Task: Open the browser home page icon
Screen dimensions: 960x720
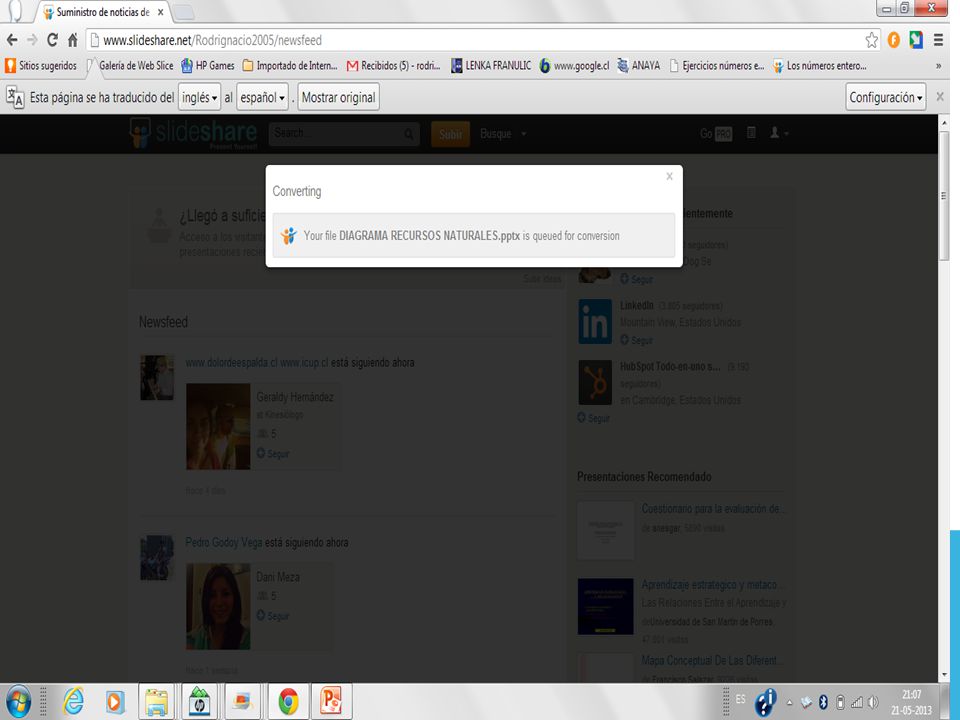Action: [x=73, y=40]
